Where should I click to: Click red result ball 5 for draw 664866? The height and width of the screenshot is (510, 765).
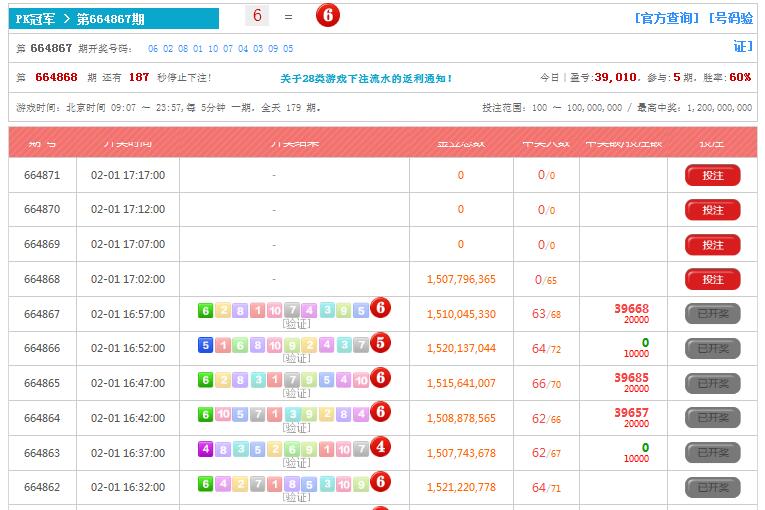(380, 343)
